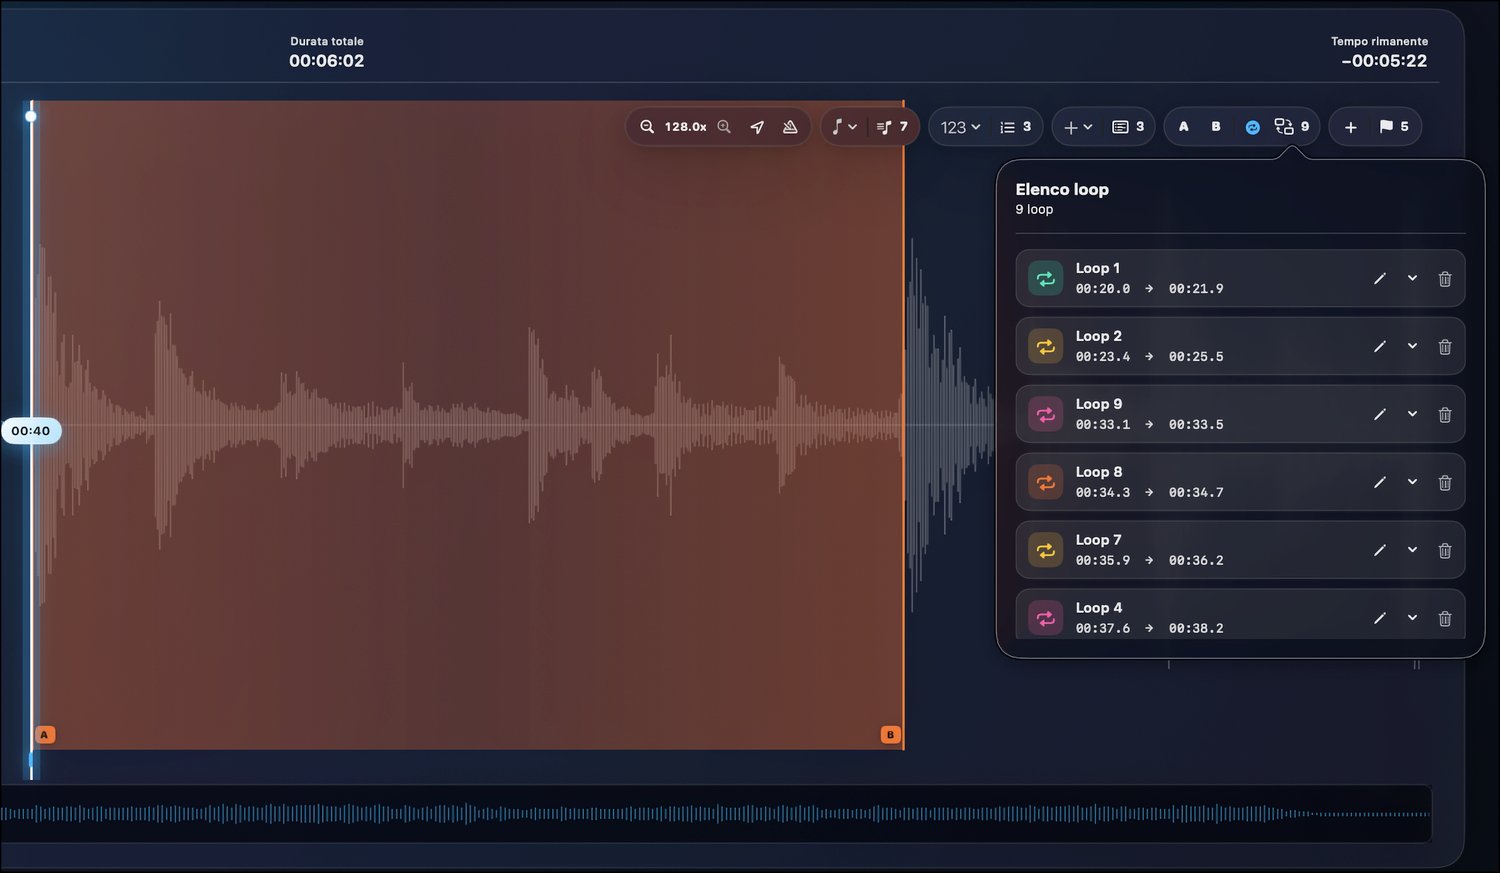Click the metronome icon in toolbar
1500x873 pixels.
coord(790,127)
